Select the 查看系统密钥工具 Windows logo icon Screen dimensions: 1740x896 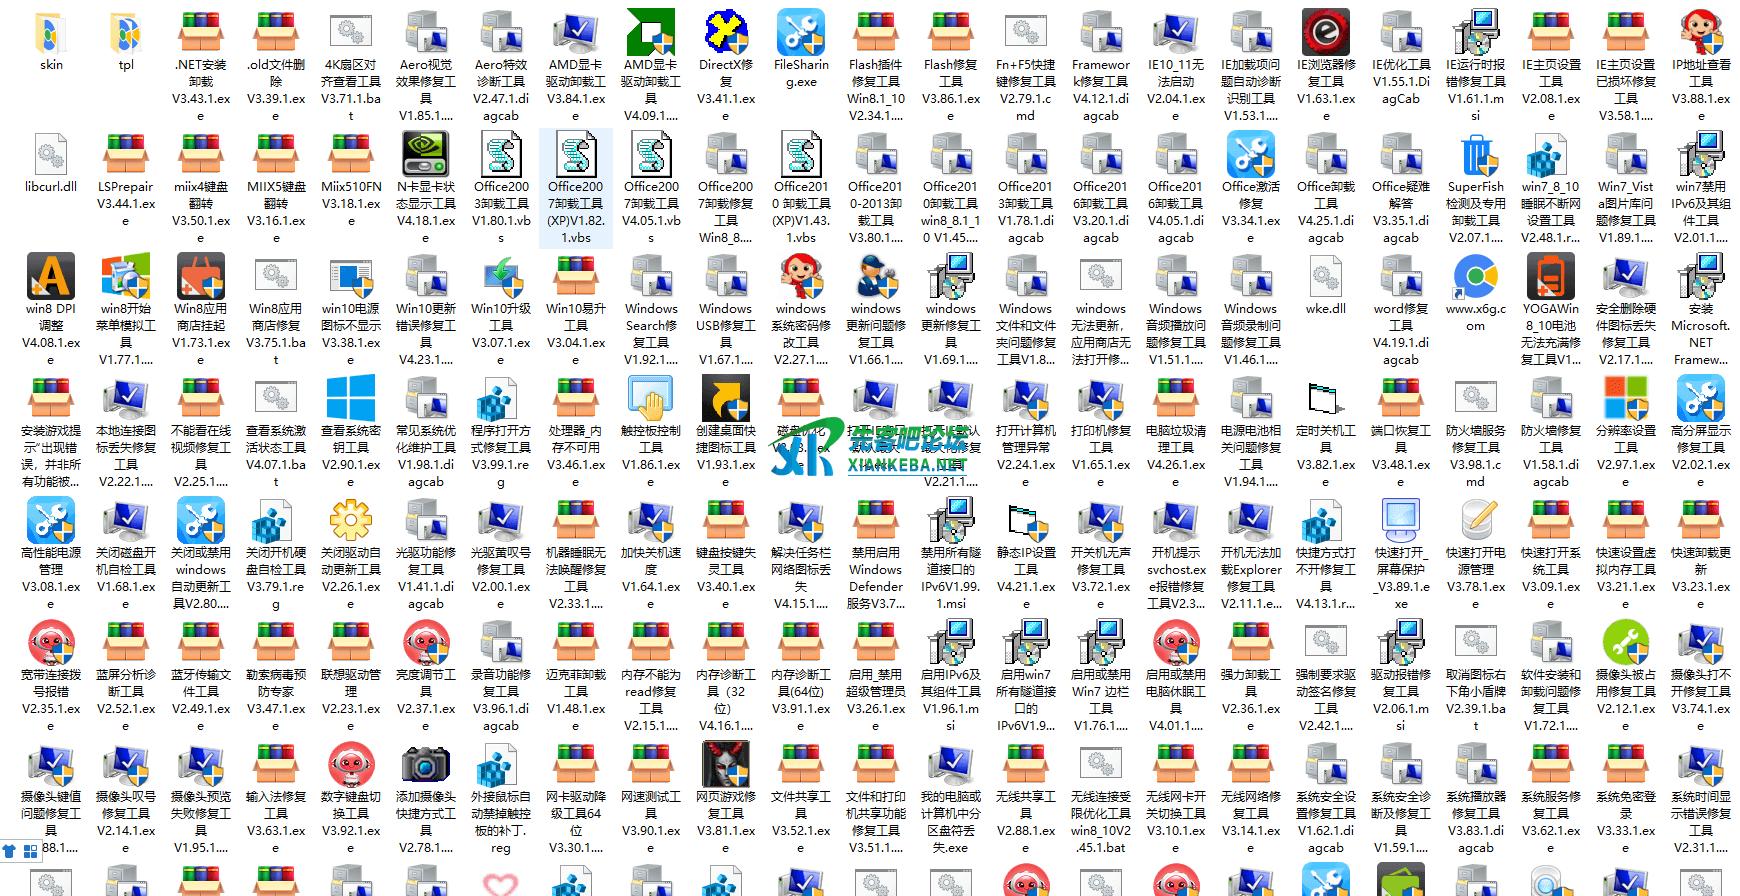point(350,399)
